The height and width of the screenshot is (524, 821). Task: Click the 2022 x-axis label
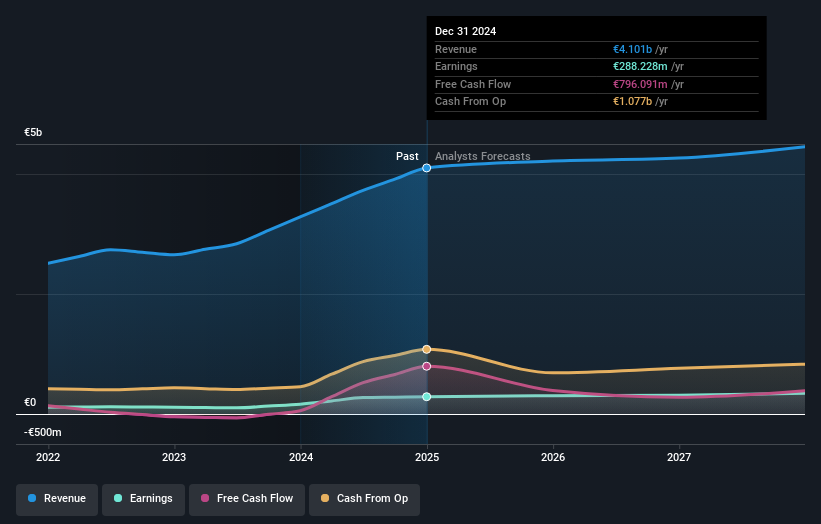point(48,458)
